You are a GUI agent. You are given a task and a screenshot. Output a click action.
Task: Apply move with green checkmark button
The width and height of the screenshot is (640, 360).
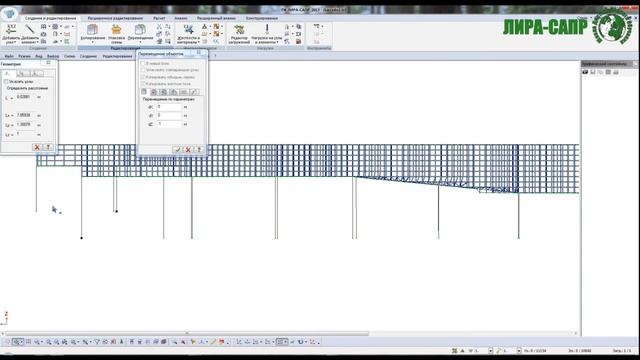[x=177, y=150]
